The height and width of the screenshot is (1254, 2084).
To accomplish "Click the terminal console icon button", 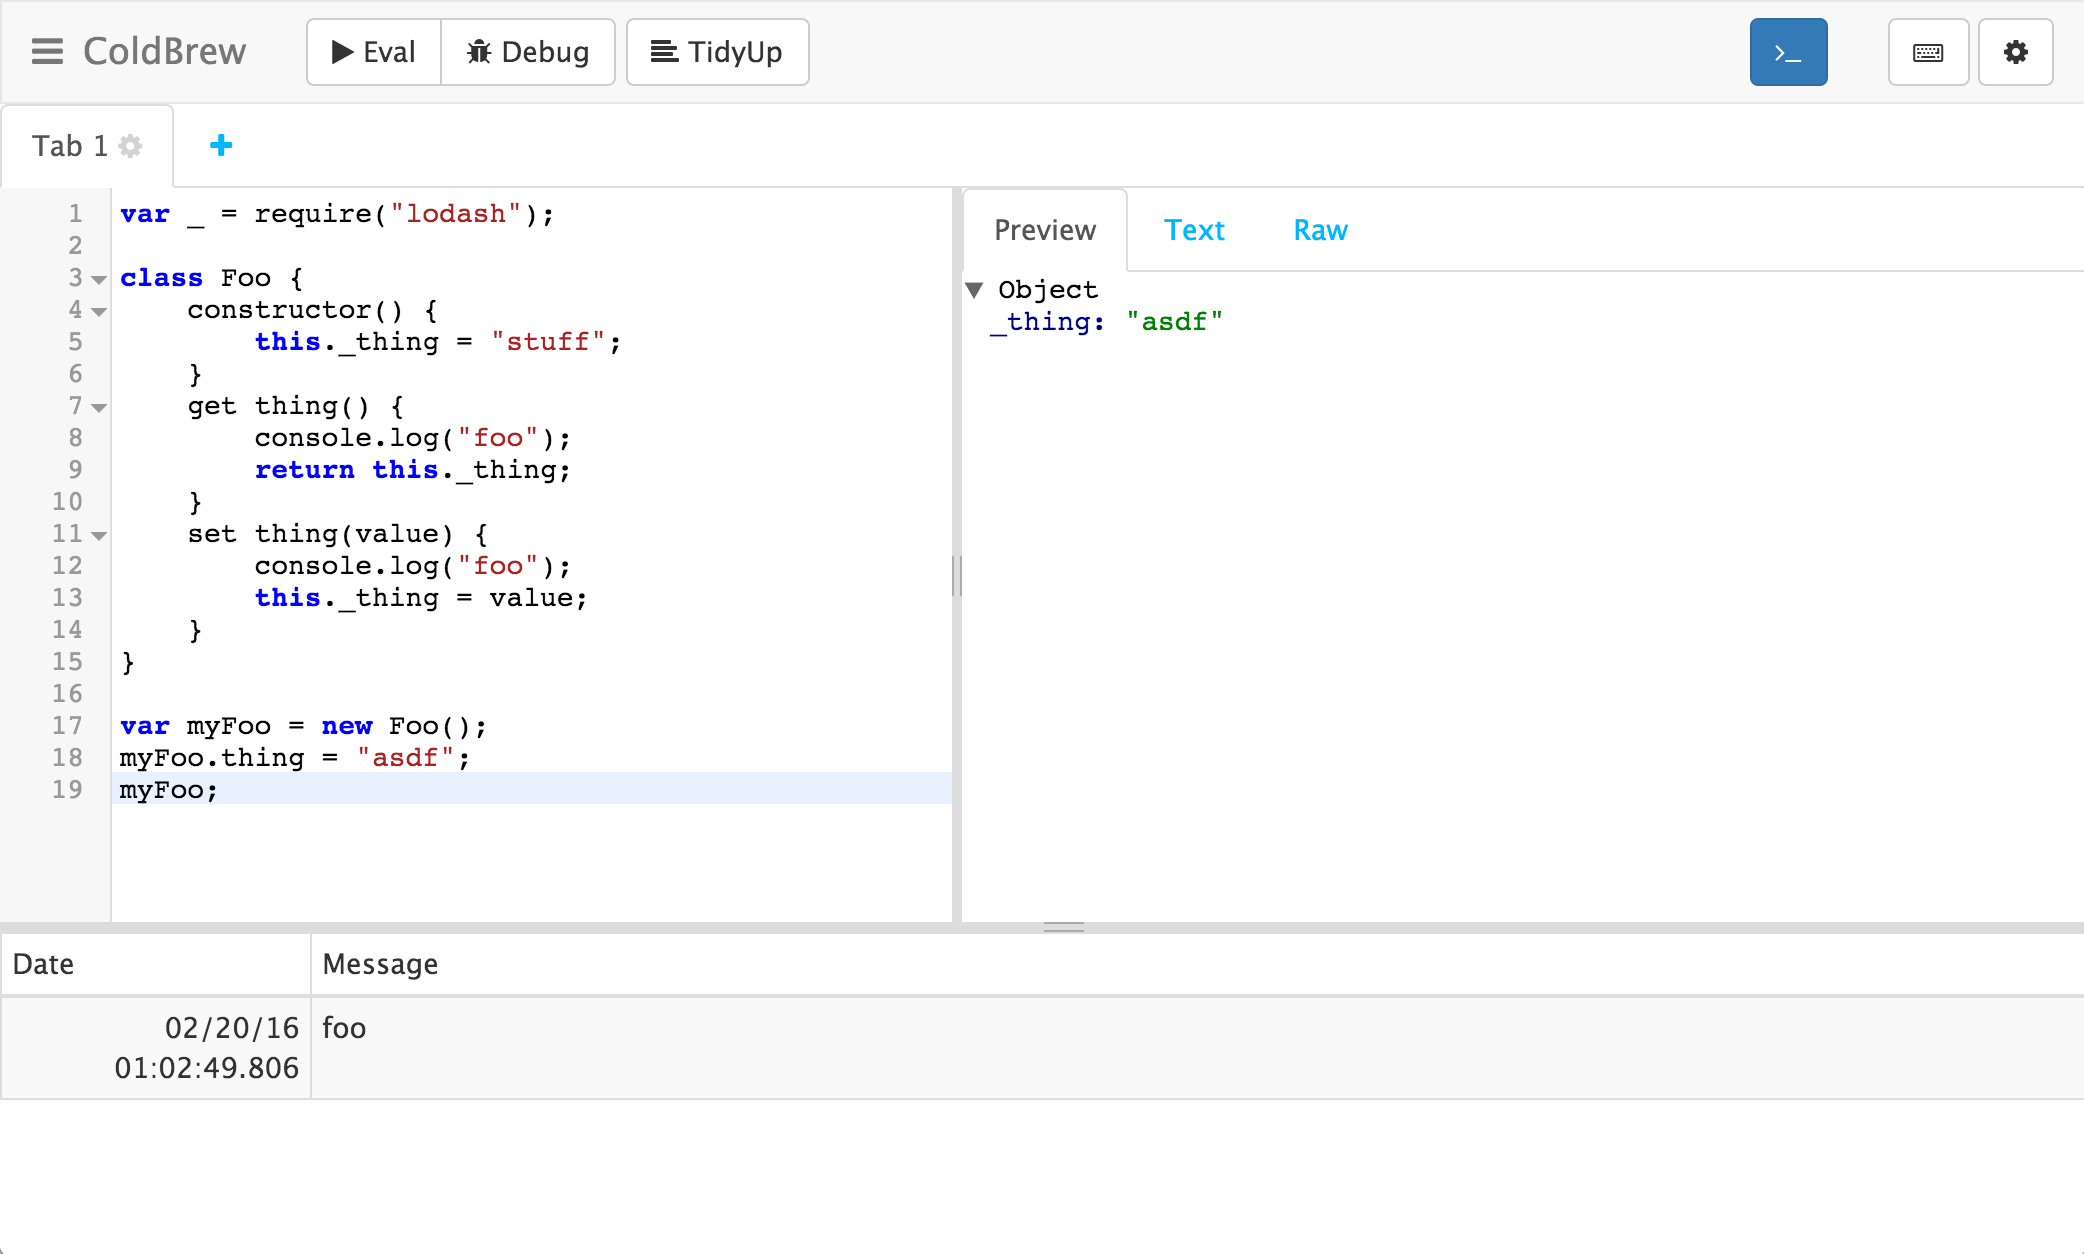I will pos(1788,52).
